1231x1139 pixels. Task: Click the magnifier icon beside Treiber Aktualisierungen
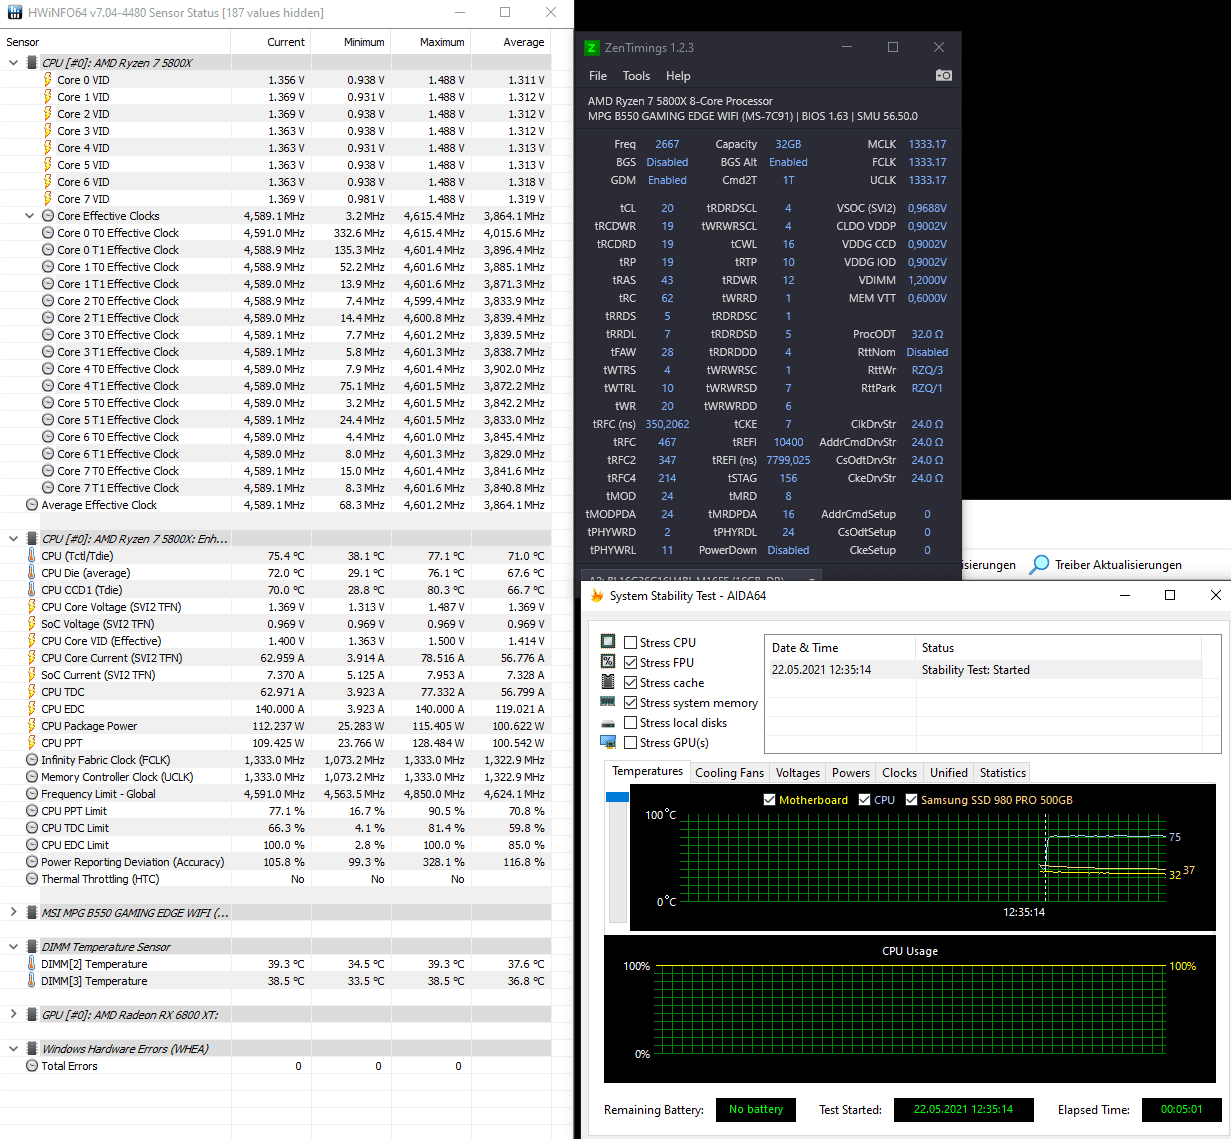point(1040,565)
